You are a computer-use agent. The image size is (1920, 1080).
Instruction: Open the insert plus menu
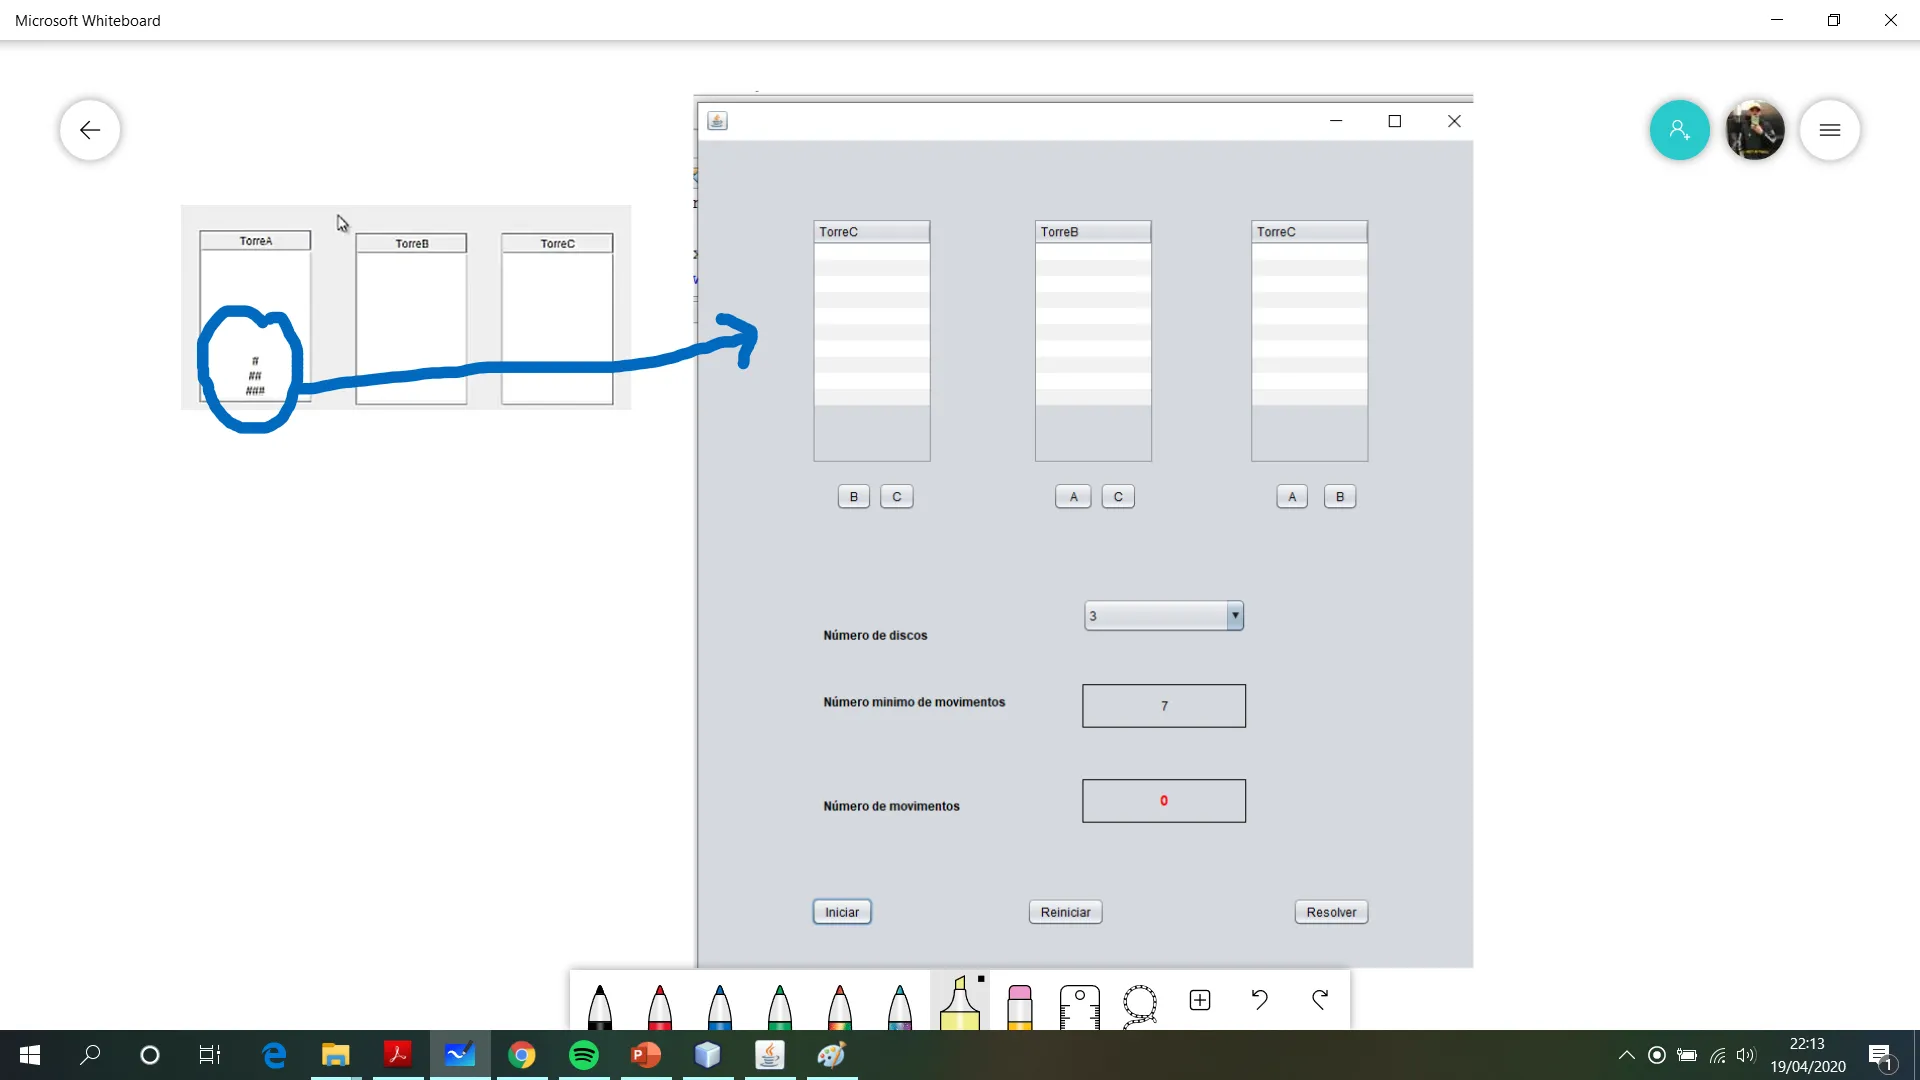point(1200,1000)
